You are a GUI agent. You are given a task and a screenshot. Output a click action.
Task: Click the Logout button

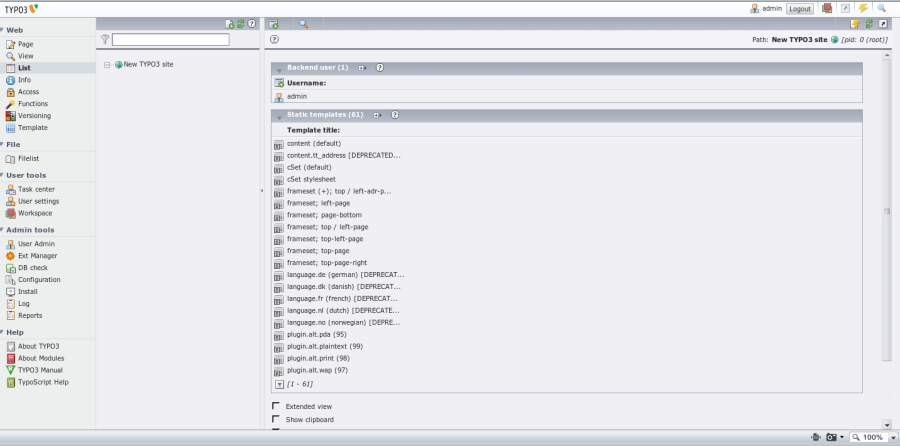800,9
